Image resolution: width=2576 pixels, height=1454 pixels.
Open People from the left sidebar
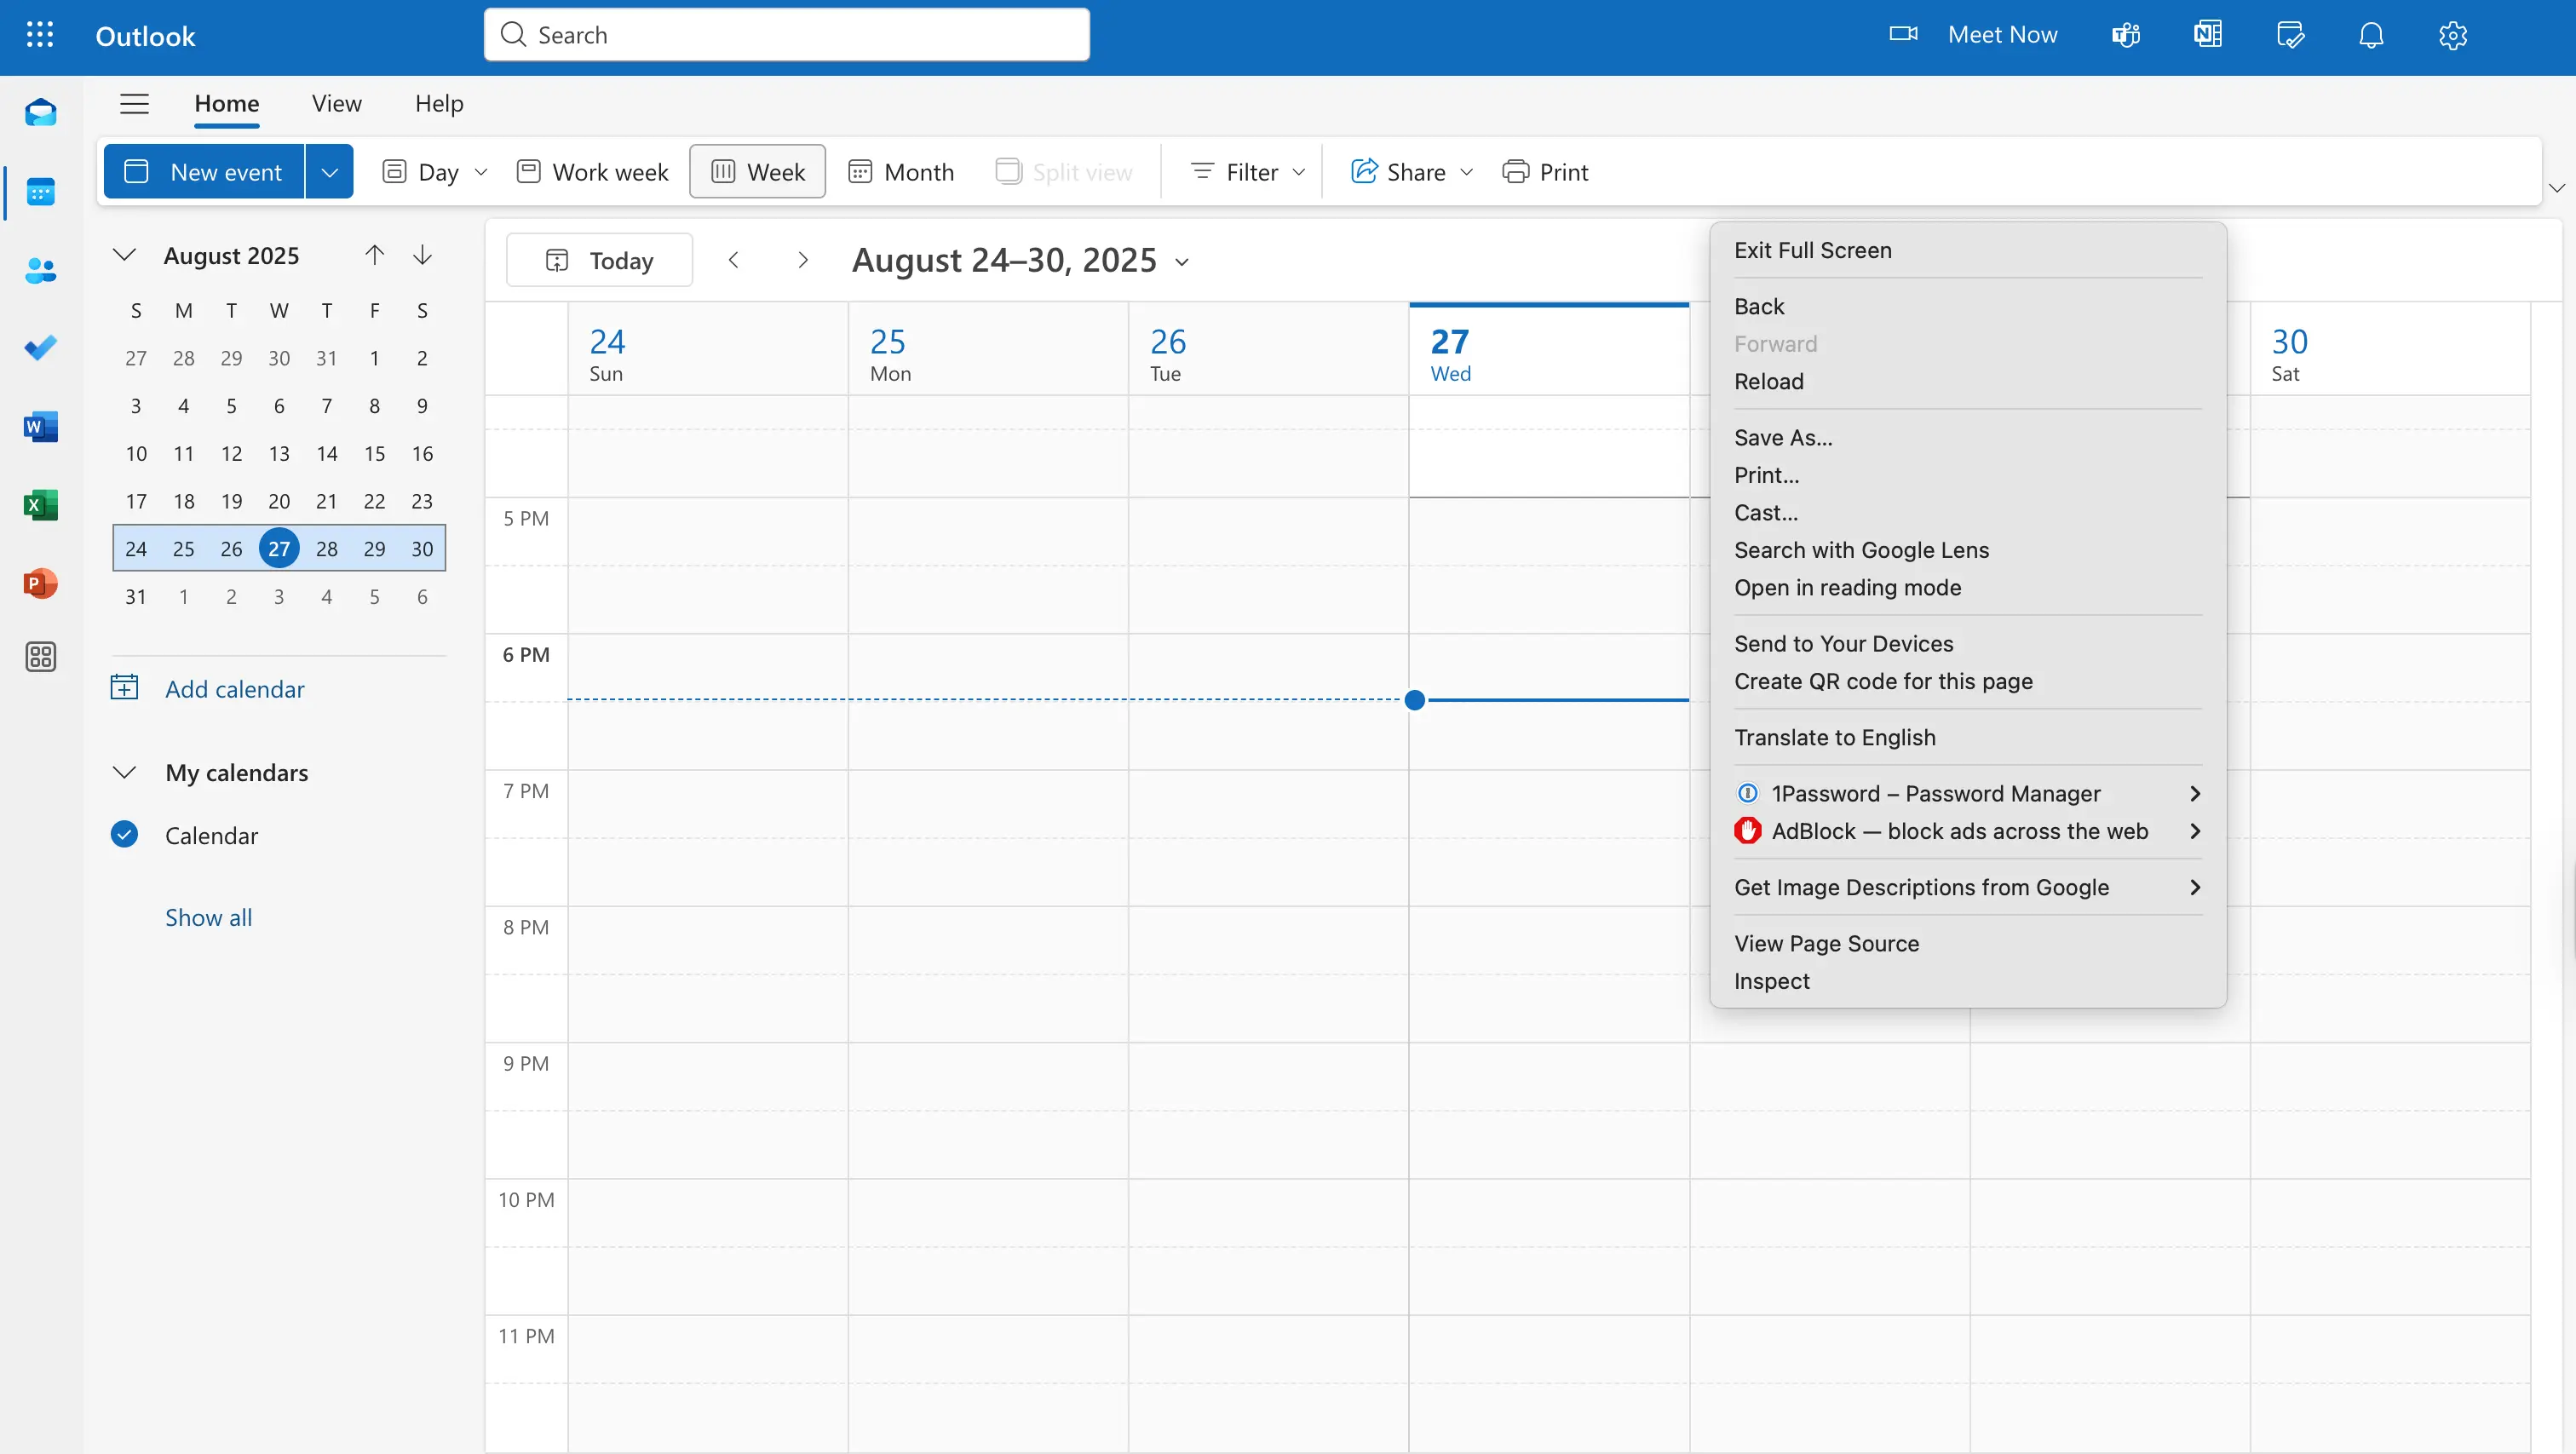41,270
